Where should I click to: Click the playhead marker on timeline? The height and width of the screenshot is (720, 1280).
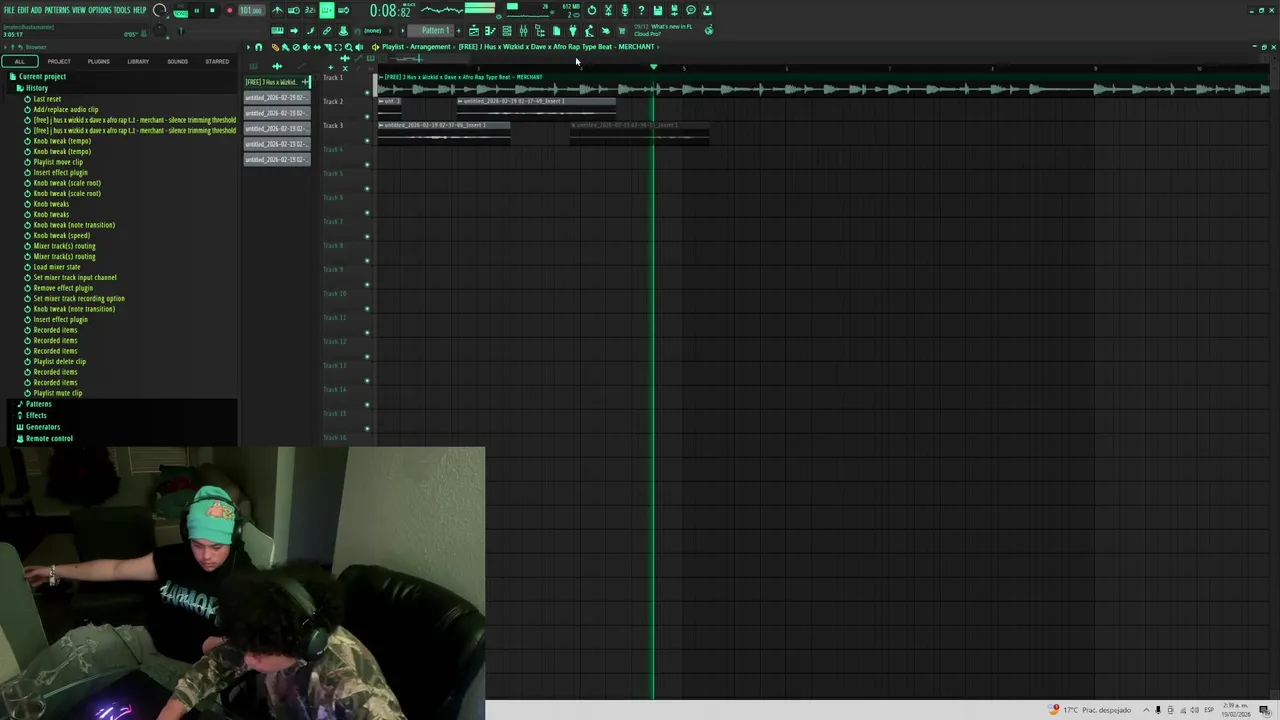click(654, 67)
